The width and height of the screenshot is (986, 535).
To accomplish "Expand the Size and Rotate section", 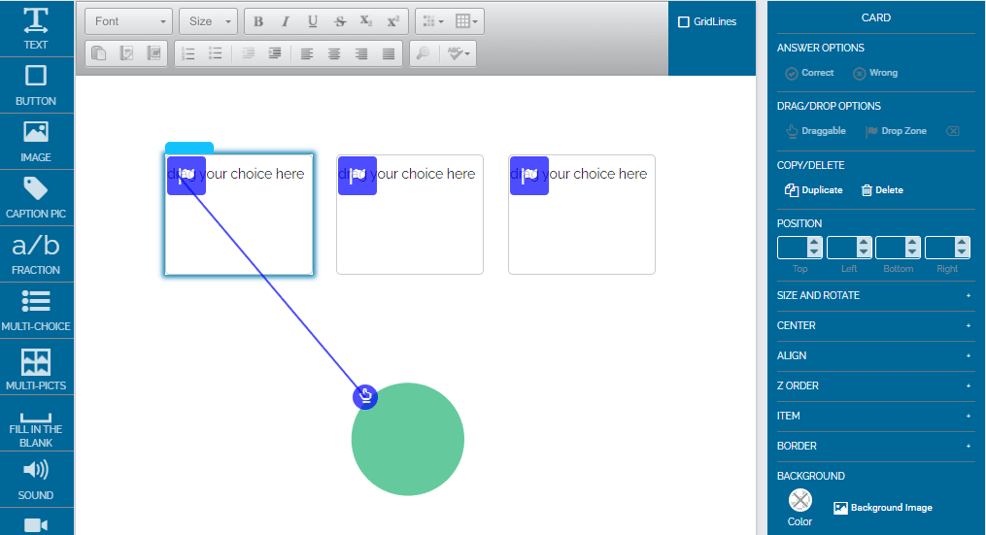I will [875, 295].
